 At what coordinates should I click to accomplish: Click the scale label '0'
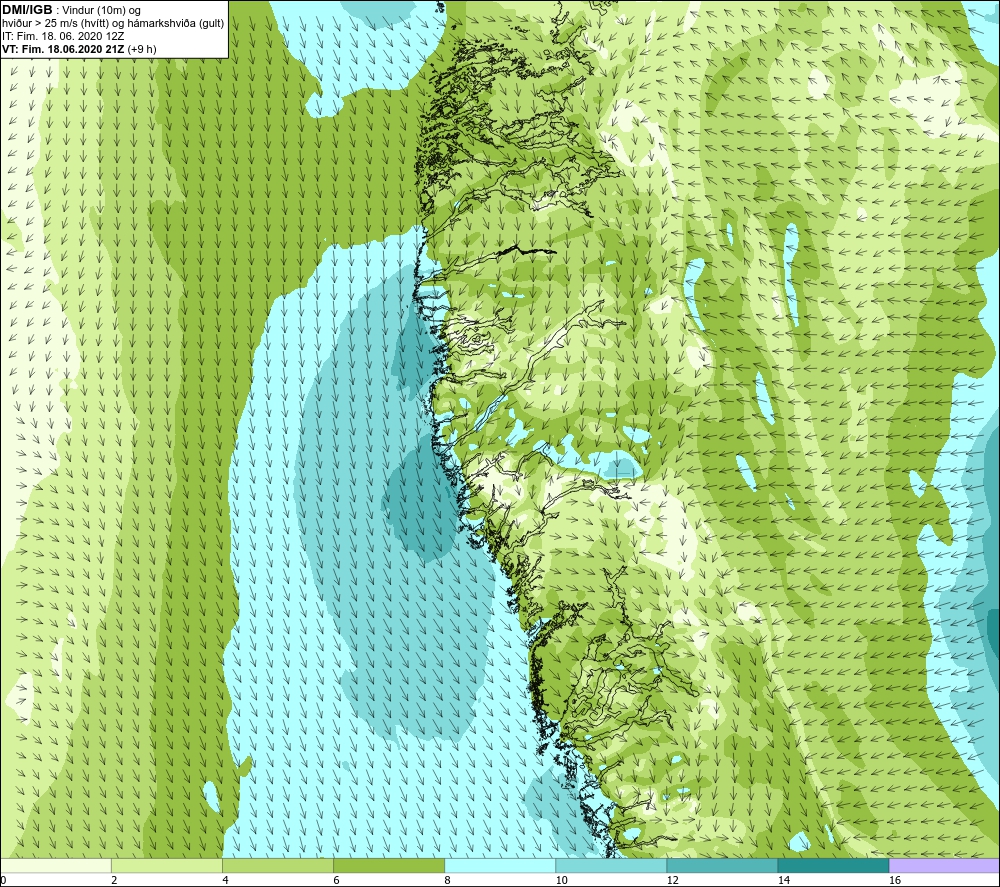click(x=3, y=881)
